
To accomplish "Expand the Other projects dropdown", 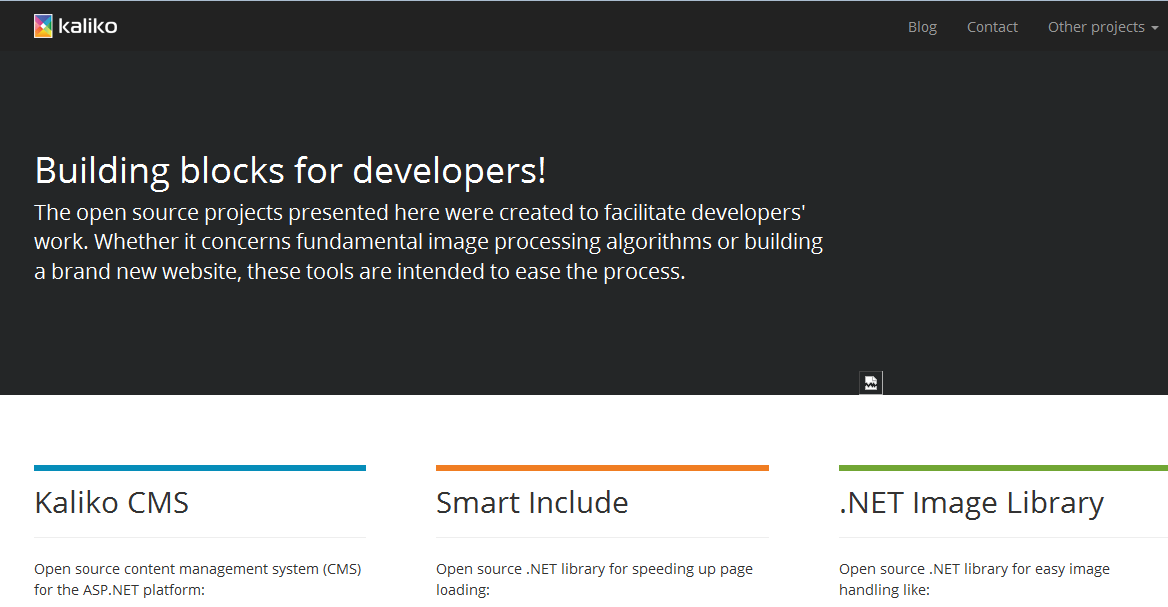I will 1102,27.
